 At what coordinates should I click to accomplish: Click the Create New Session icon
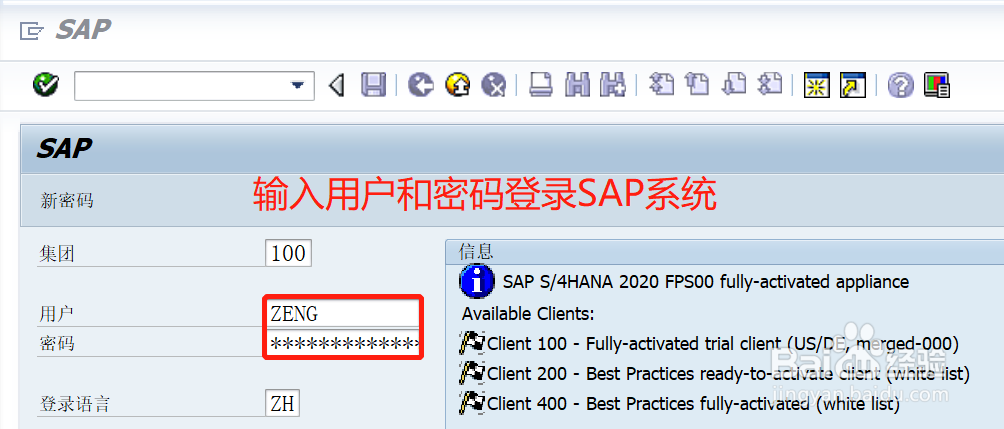pos(816,85)
